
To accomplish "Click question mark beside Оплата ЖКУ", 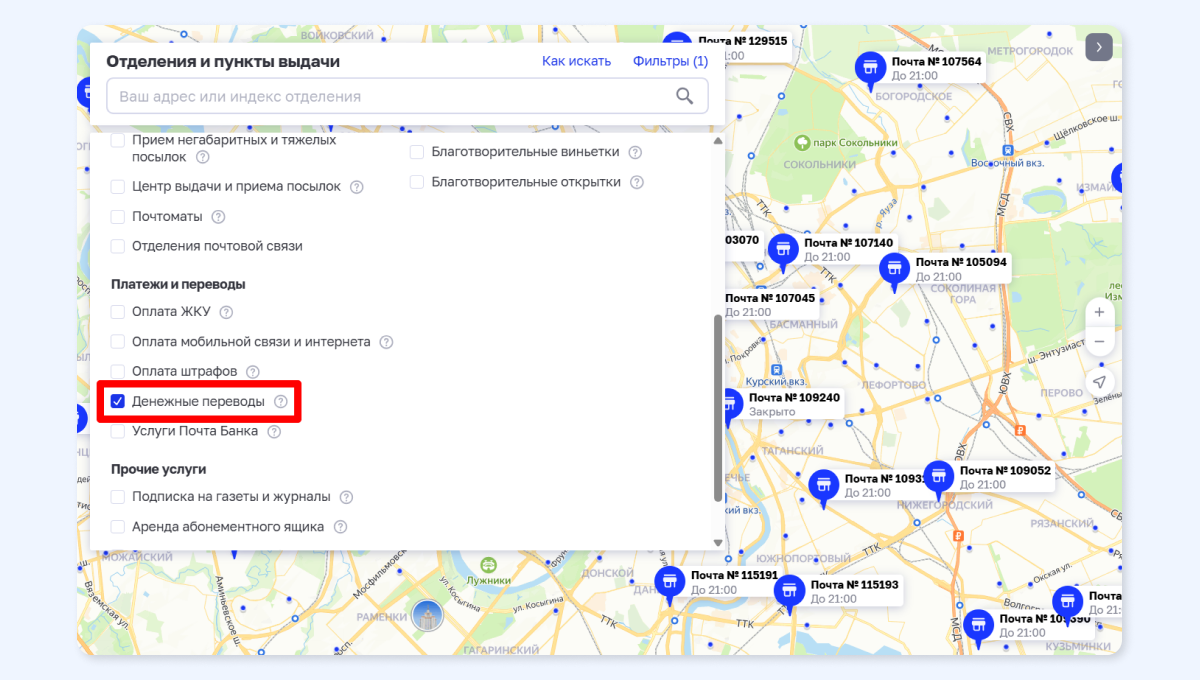I will coord(226,312).
